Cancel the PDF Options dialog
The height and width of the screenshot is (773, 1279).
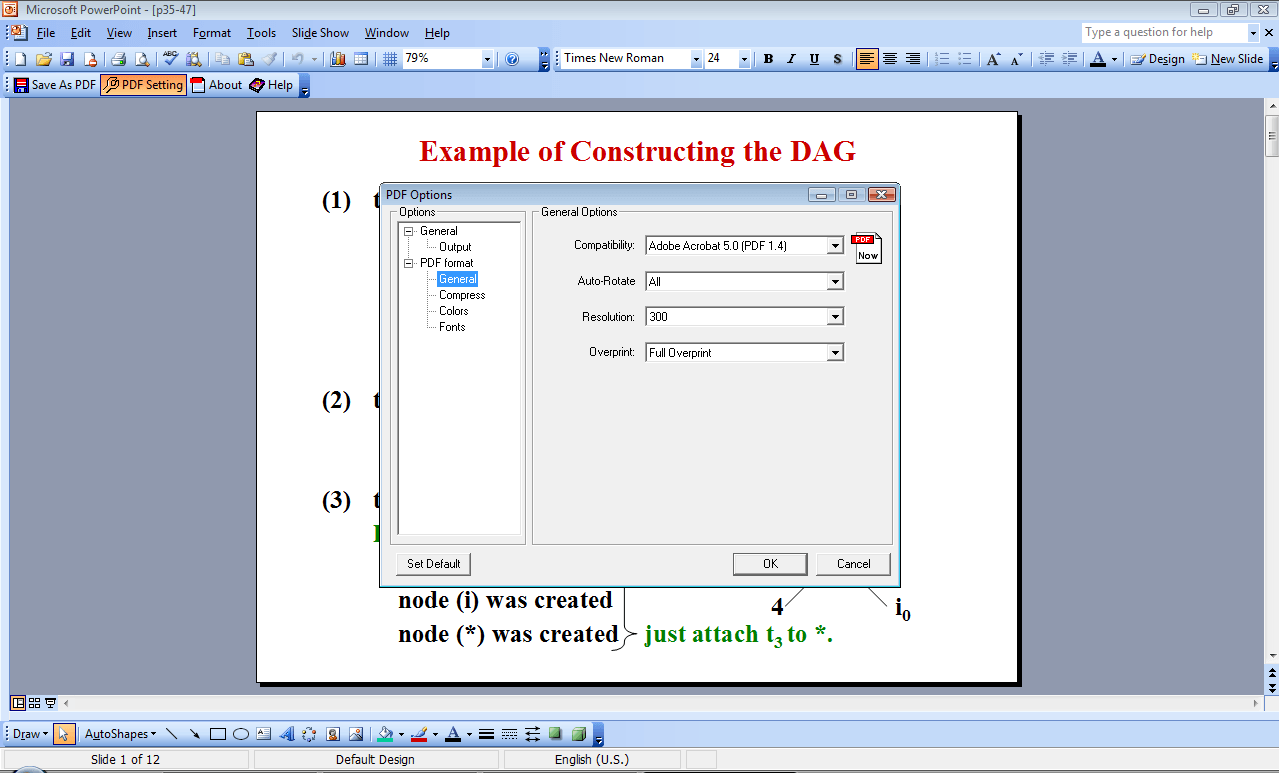coord(853,564)
